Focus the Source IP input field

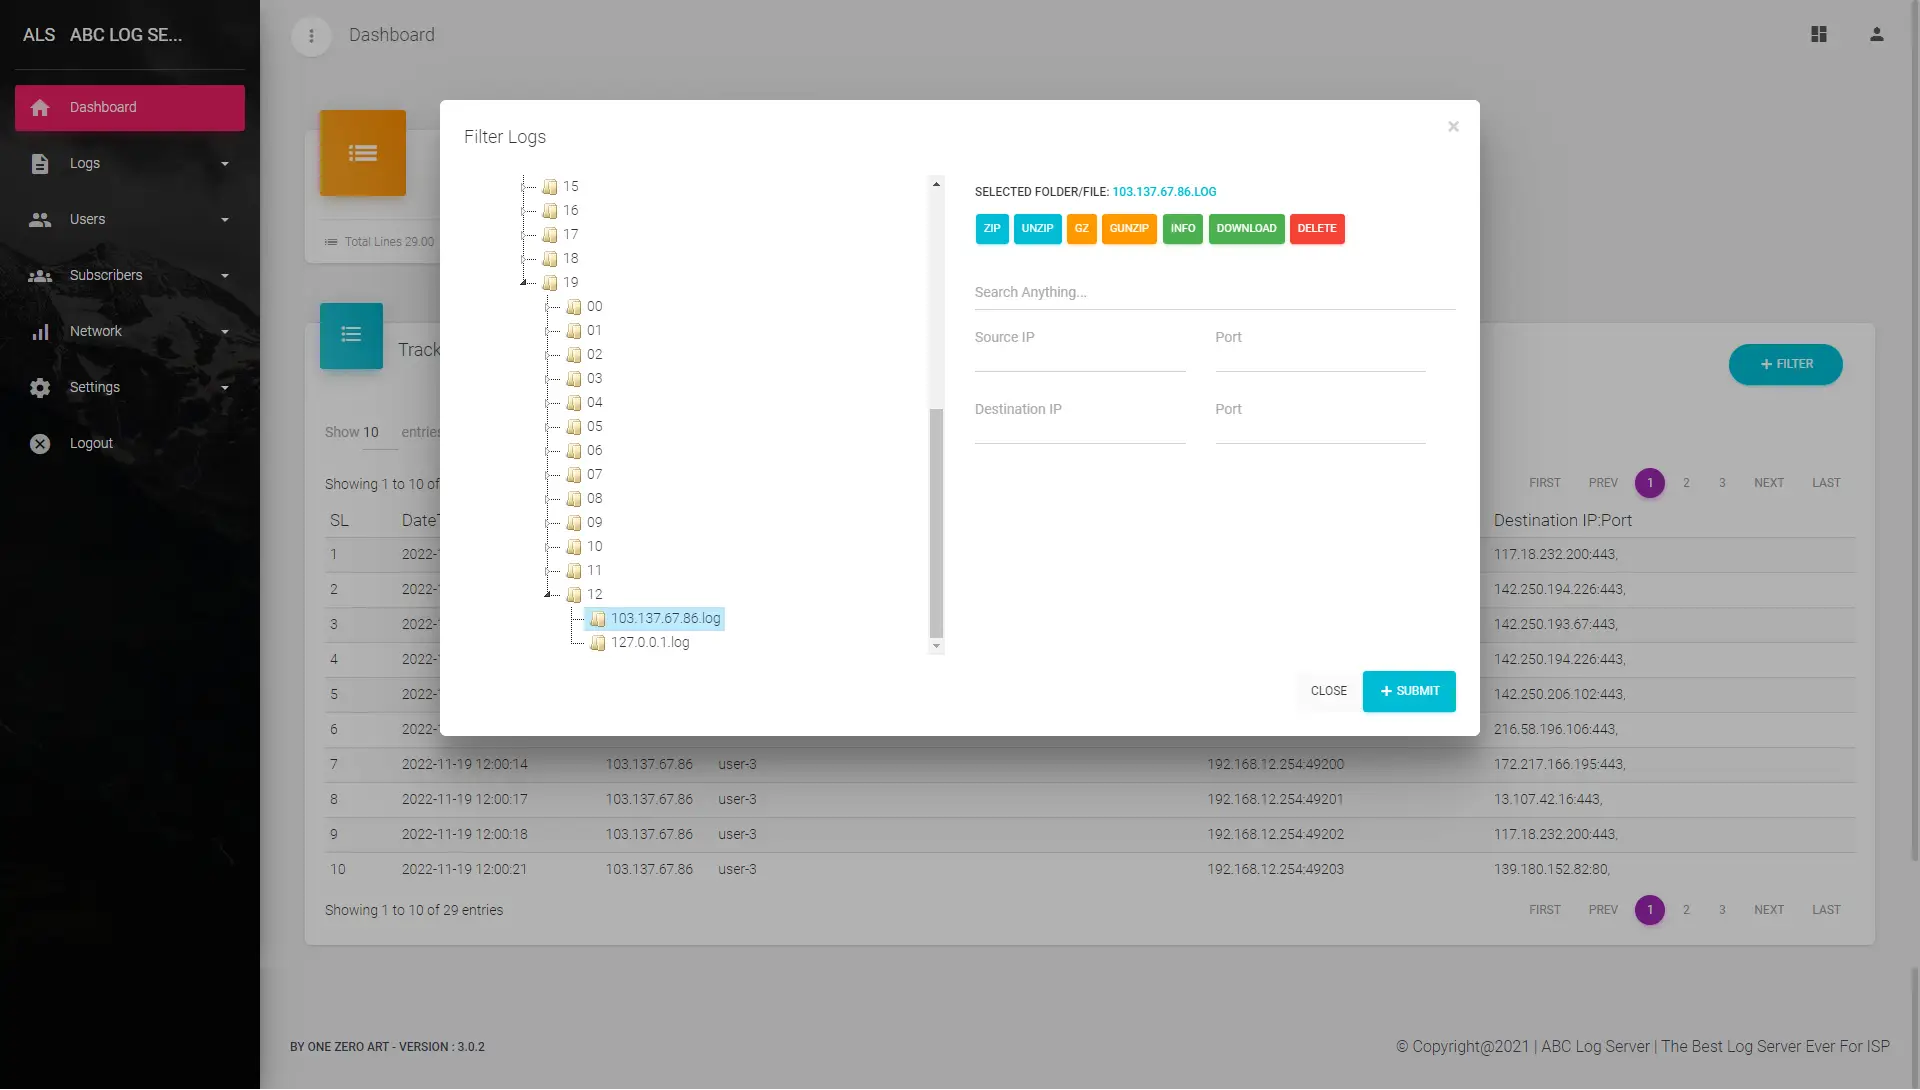pos(1079,359)
